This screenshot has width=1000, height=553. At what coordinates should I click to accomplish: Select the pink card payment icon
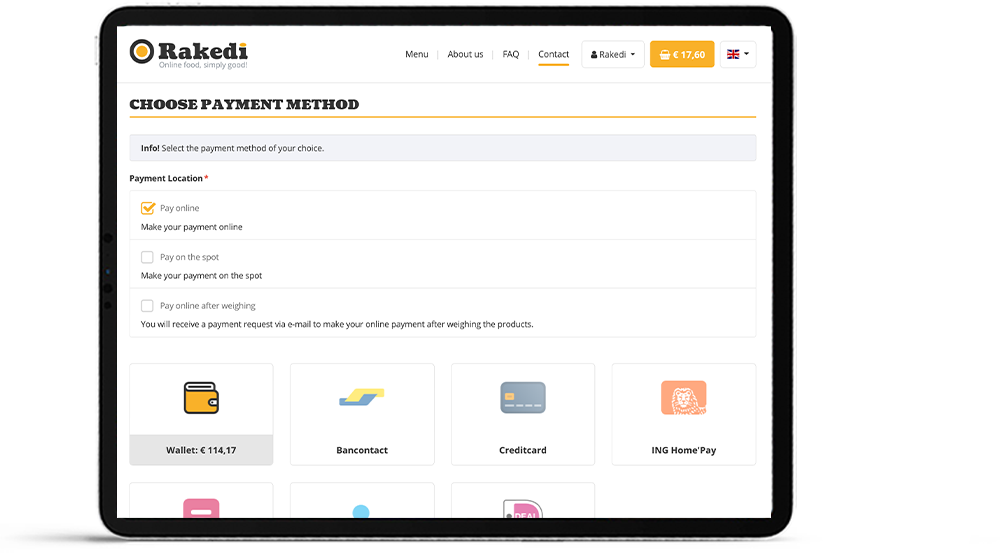(201, 508)
